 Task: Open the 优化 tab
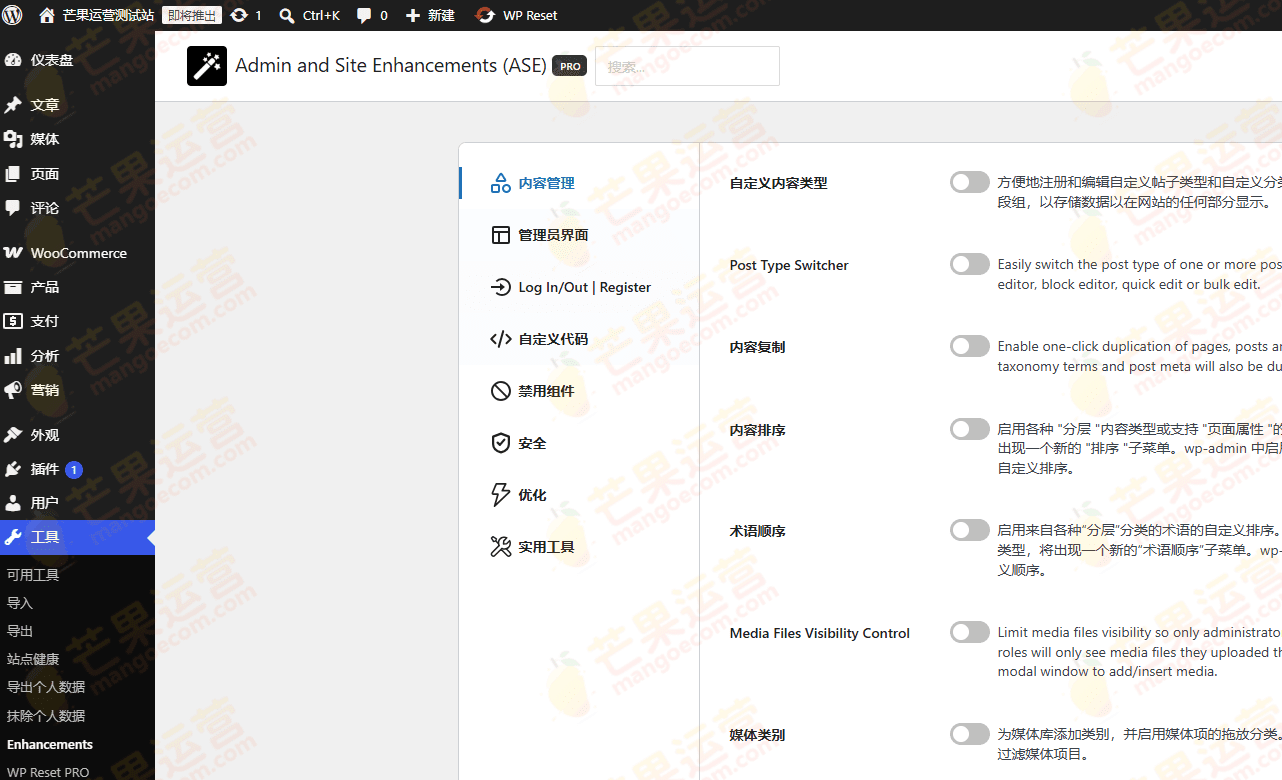pos(580,495)
